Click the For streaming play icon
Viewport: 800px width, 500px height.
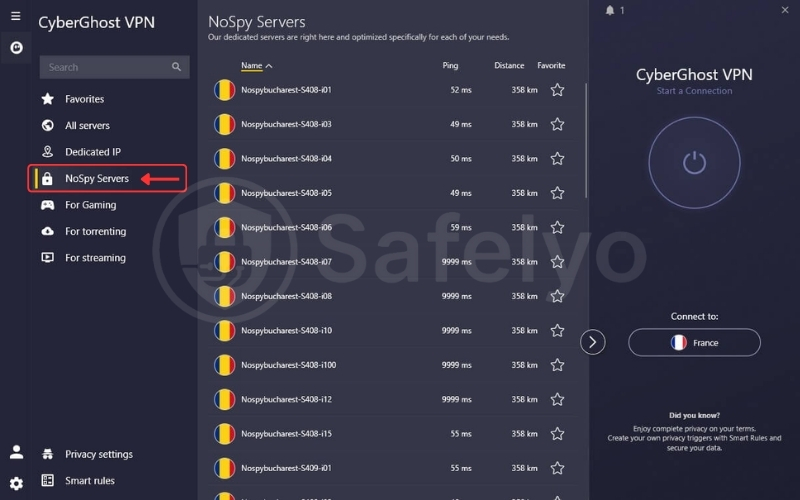click(47, 258)
